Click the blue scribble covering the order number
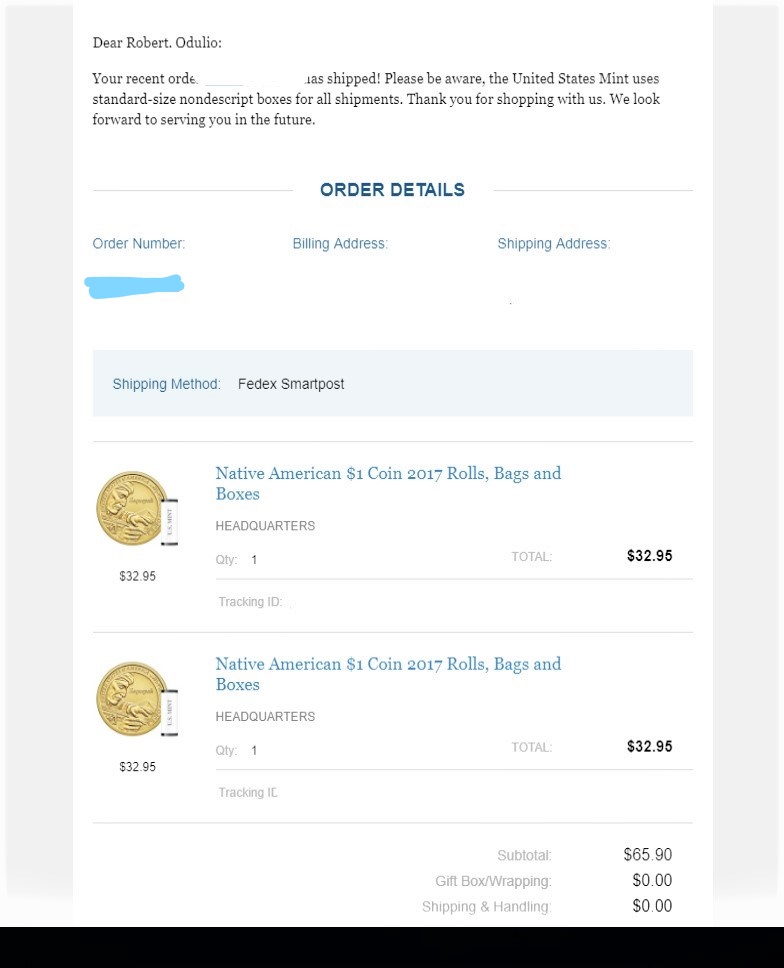This screenshot has height=968, width=784. tap(134, 285)
